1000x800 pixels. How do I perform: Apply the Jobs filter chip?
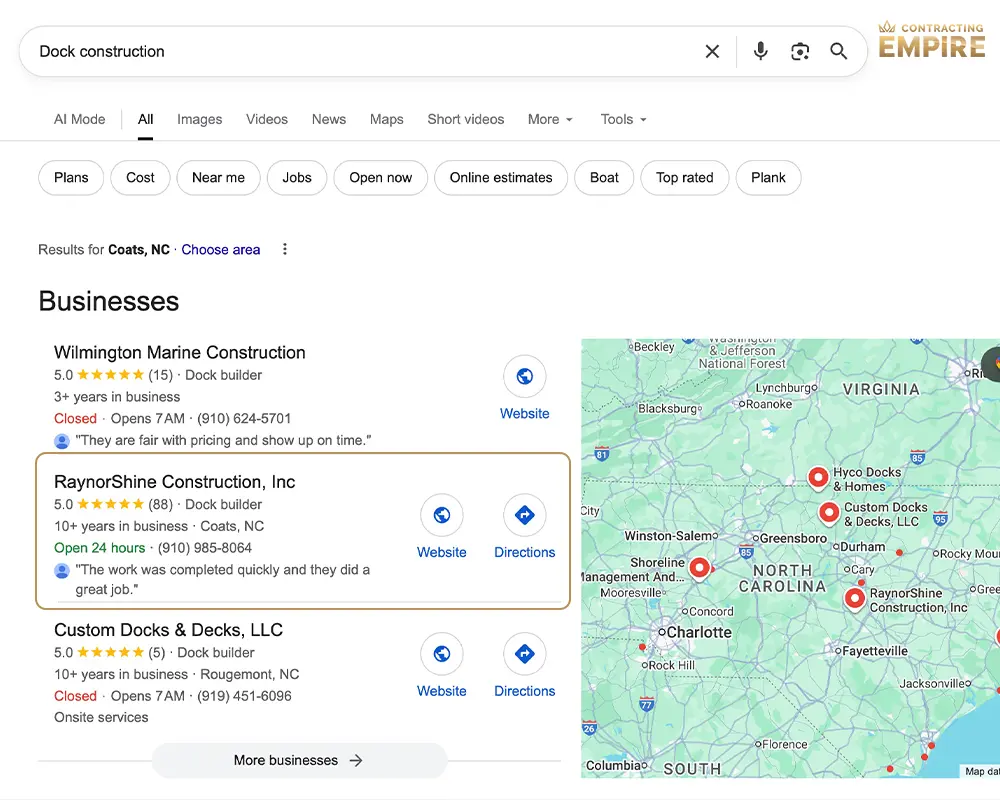point(297,177)
